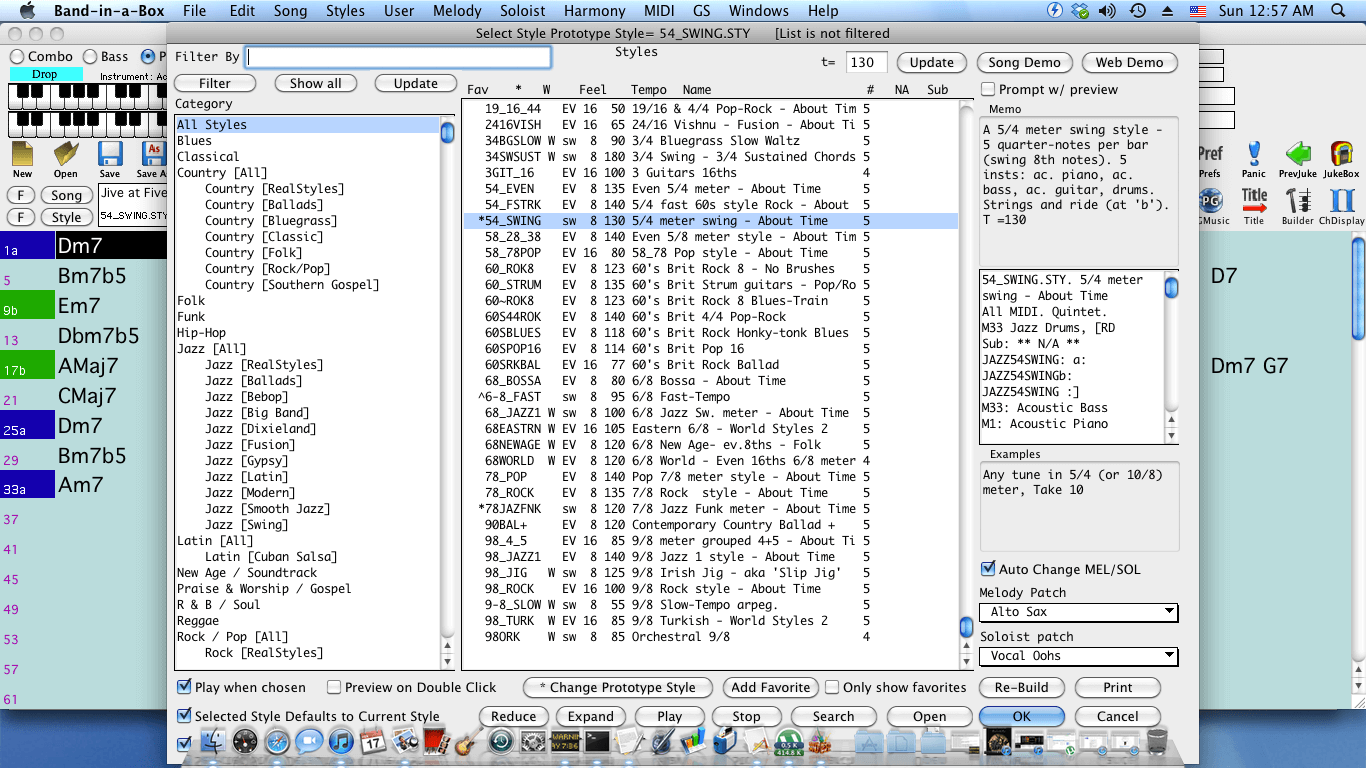
Task: Click the PG Music globe icon
Action: coord(1213,200)
